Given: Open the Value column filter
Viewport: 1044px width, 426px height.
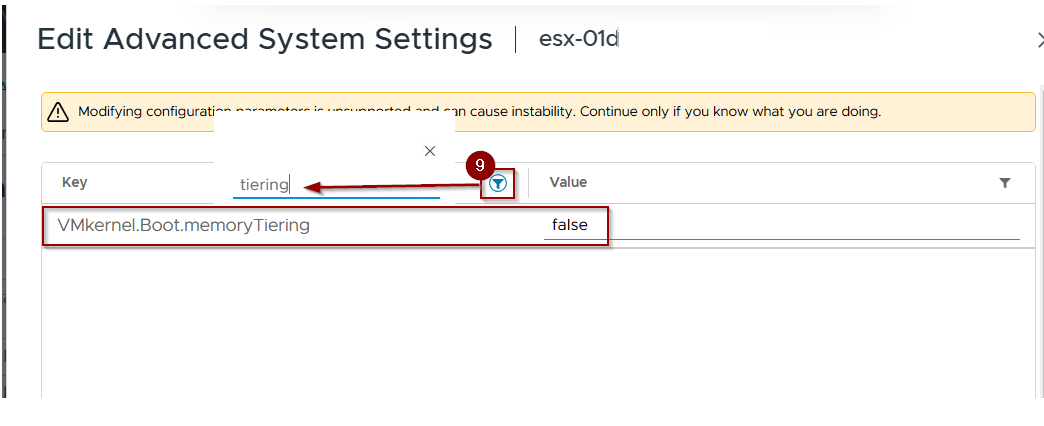Looking at the screenshot, I should (1005, 183).
